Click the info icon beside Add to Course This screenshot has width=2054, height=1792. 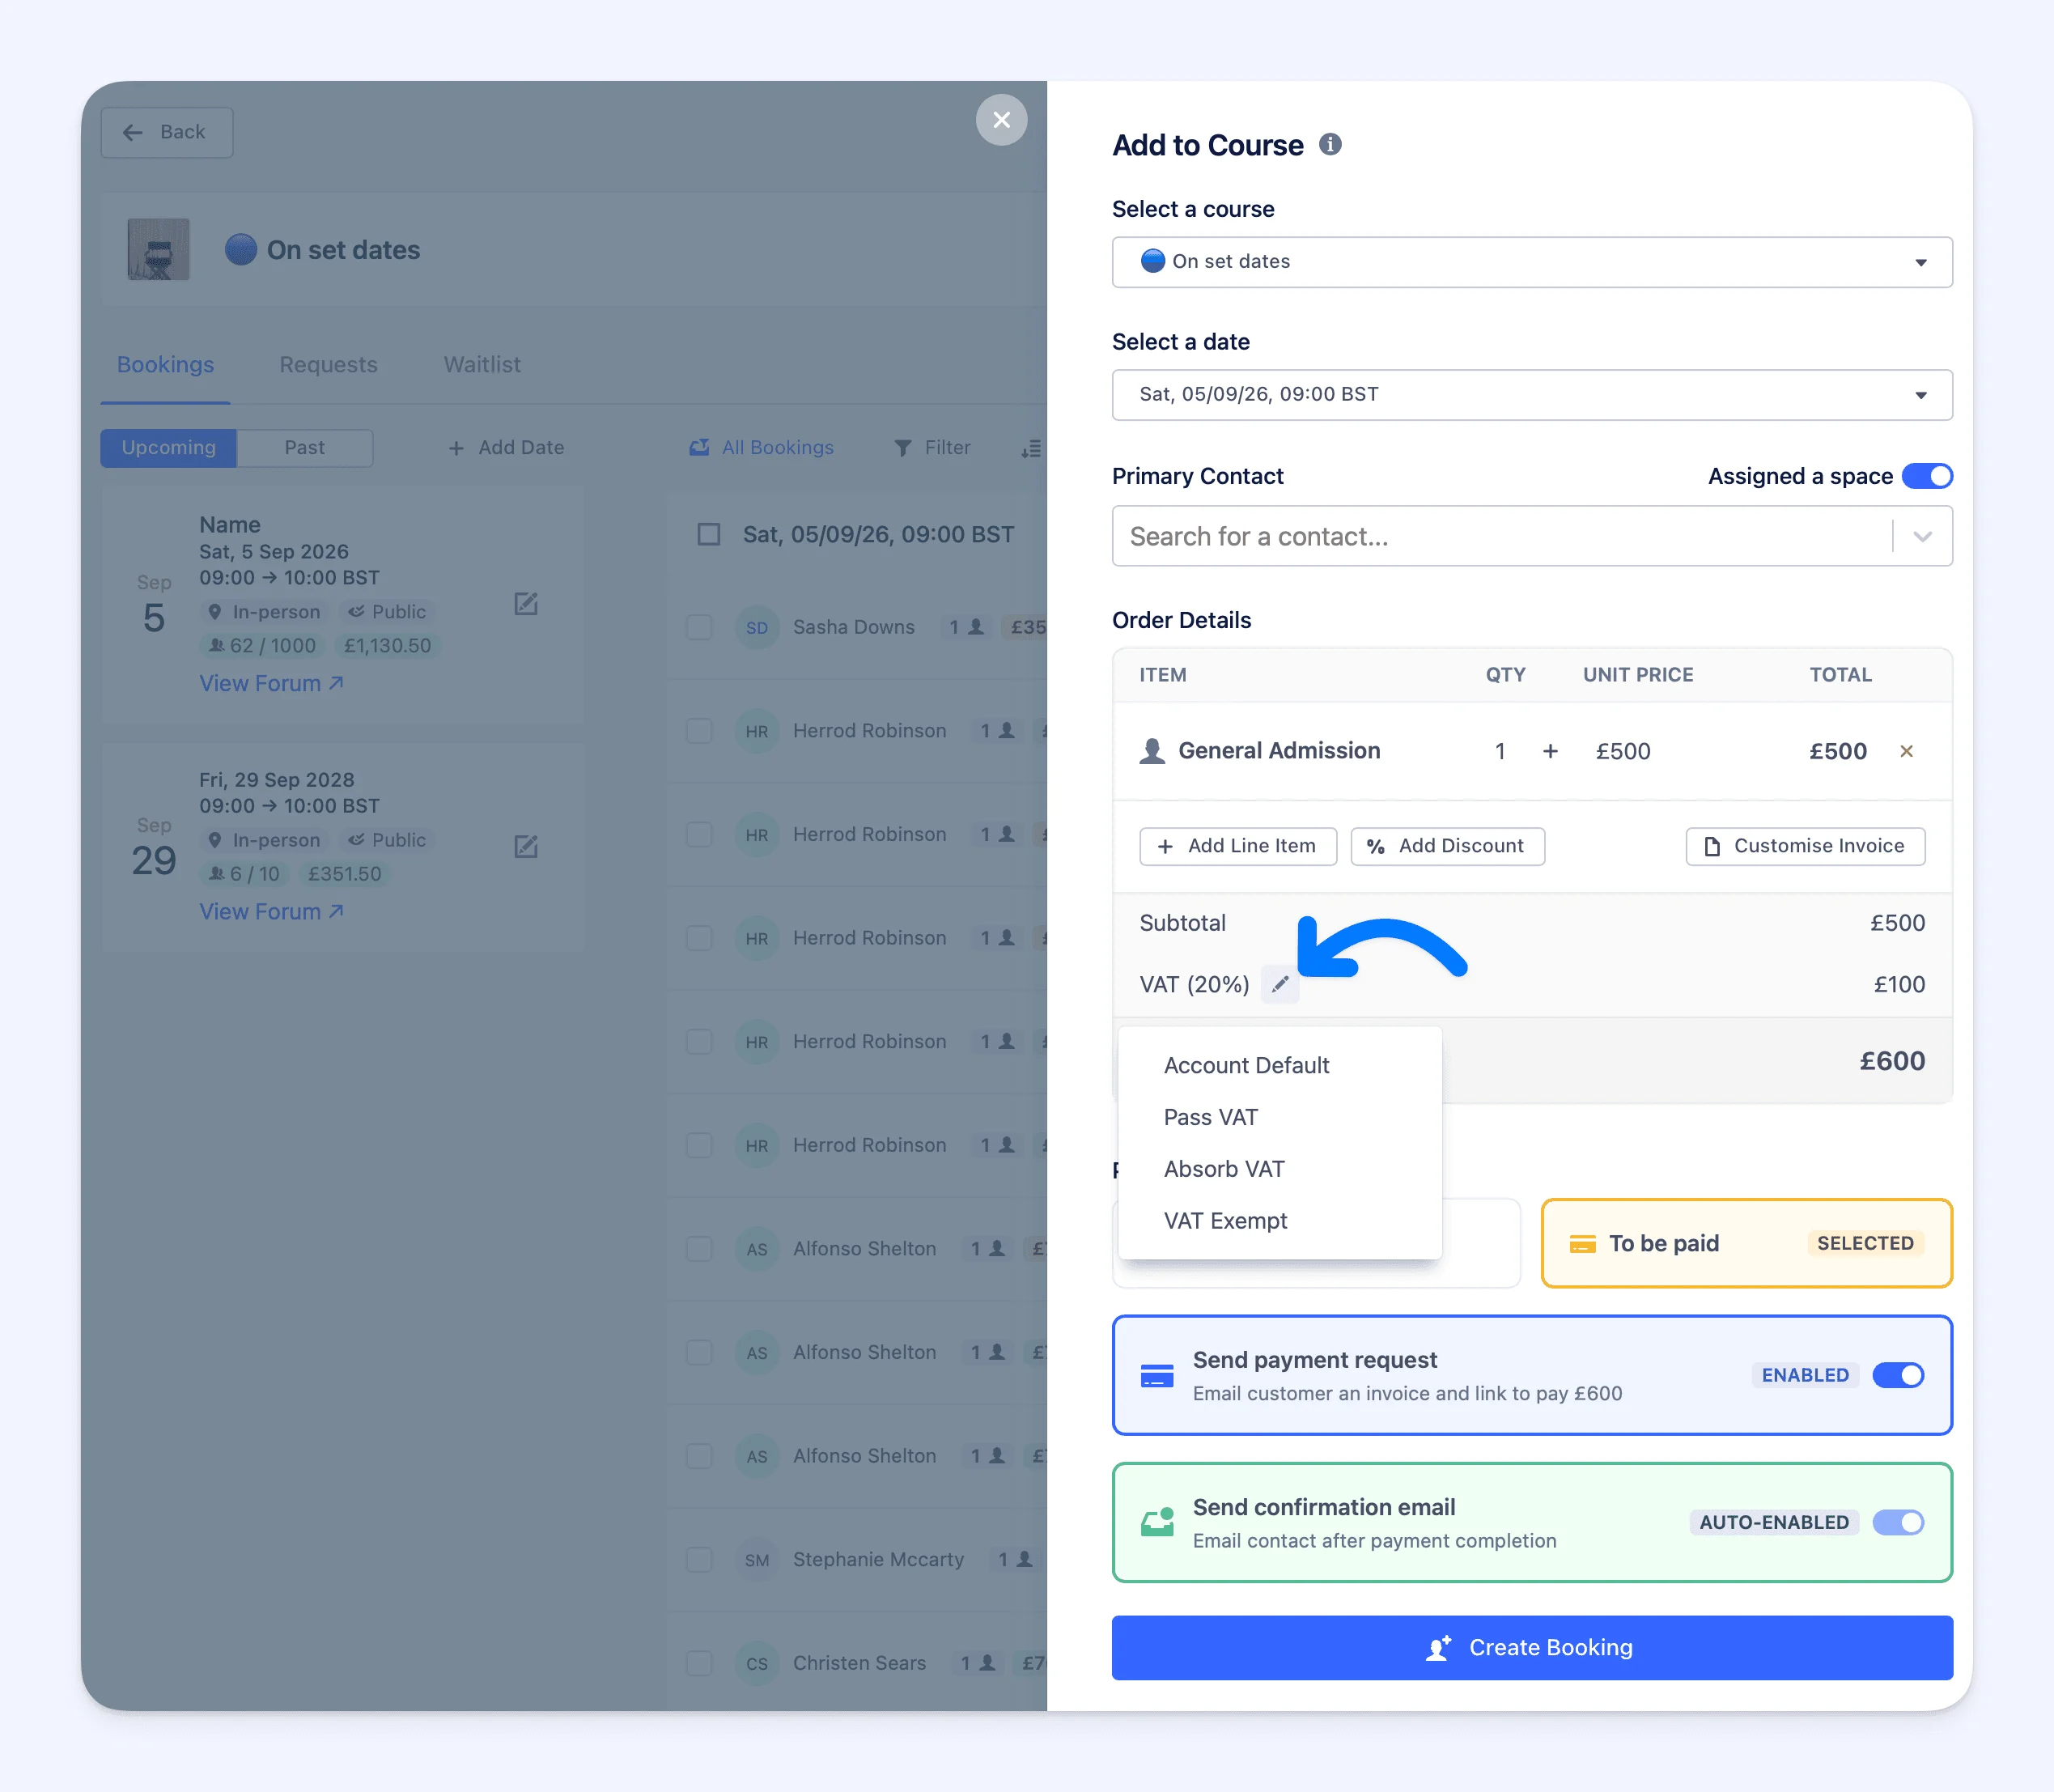pos(1329,145)
